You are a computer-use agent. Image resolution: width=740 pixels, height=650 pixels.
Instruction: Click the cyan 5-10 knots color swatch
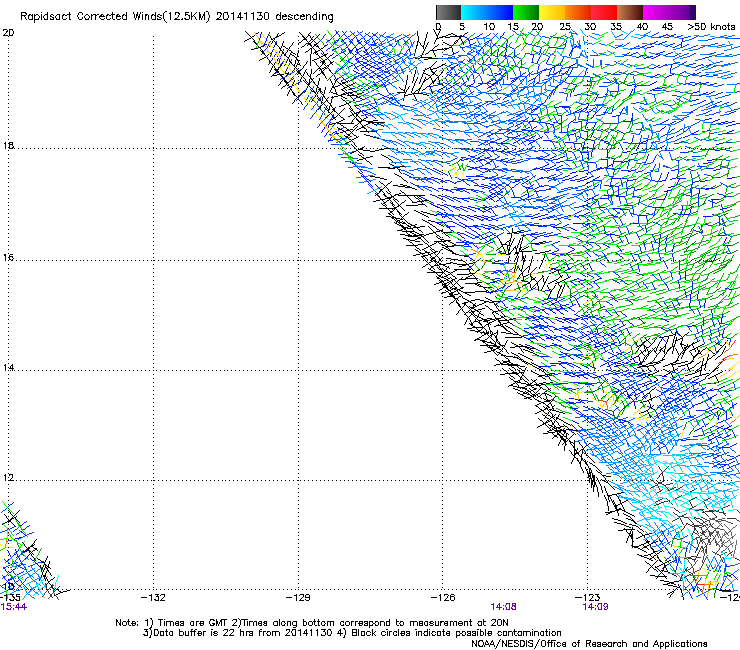(x=473, y=12)
